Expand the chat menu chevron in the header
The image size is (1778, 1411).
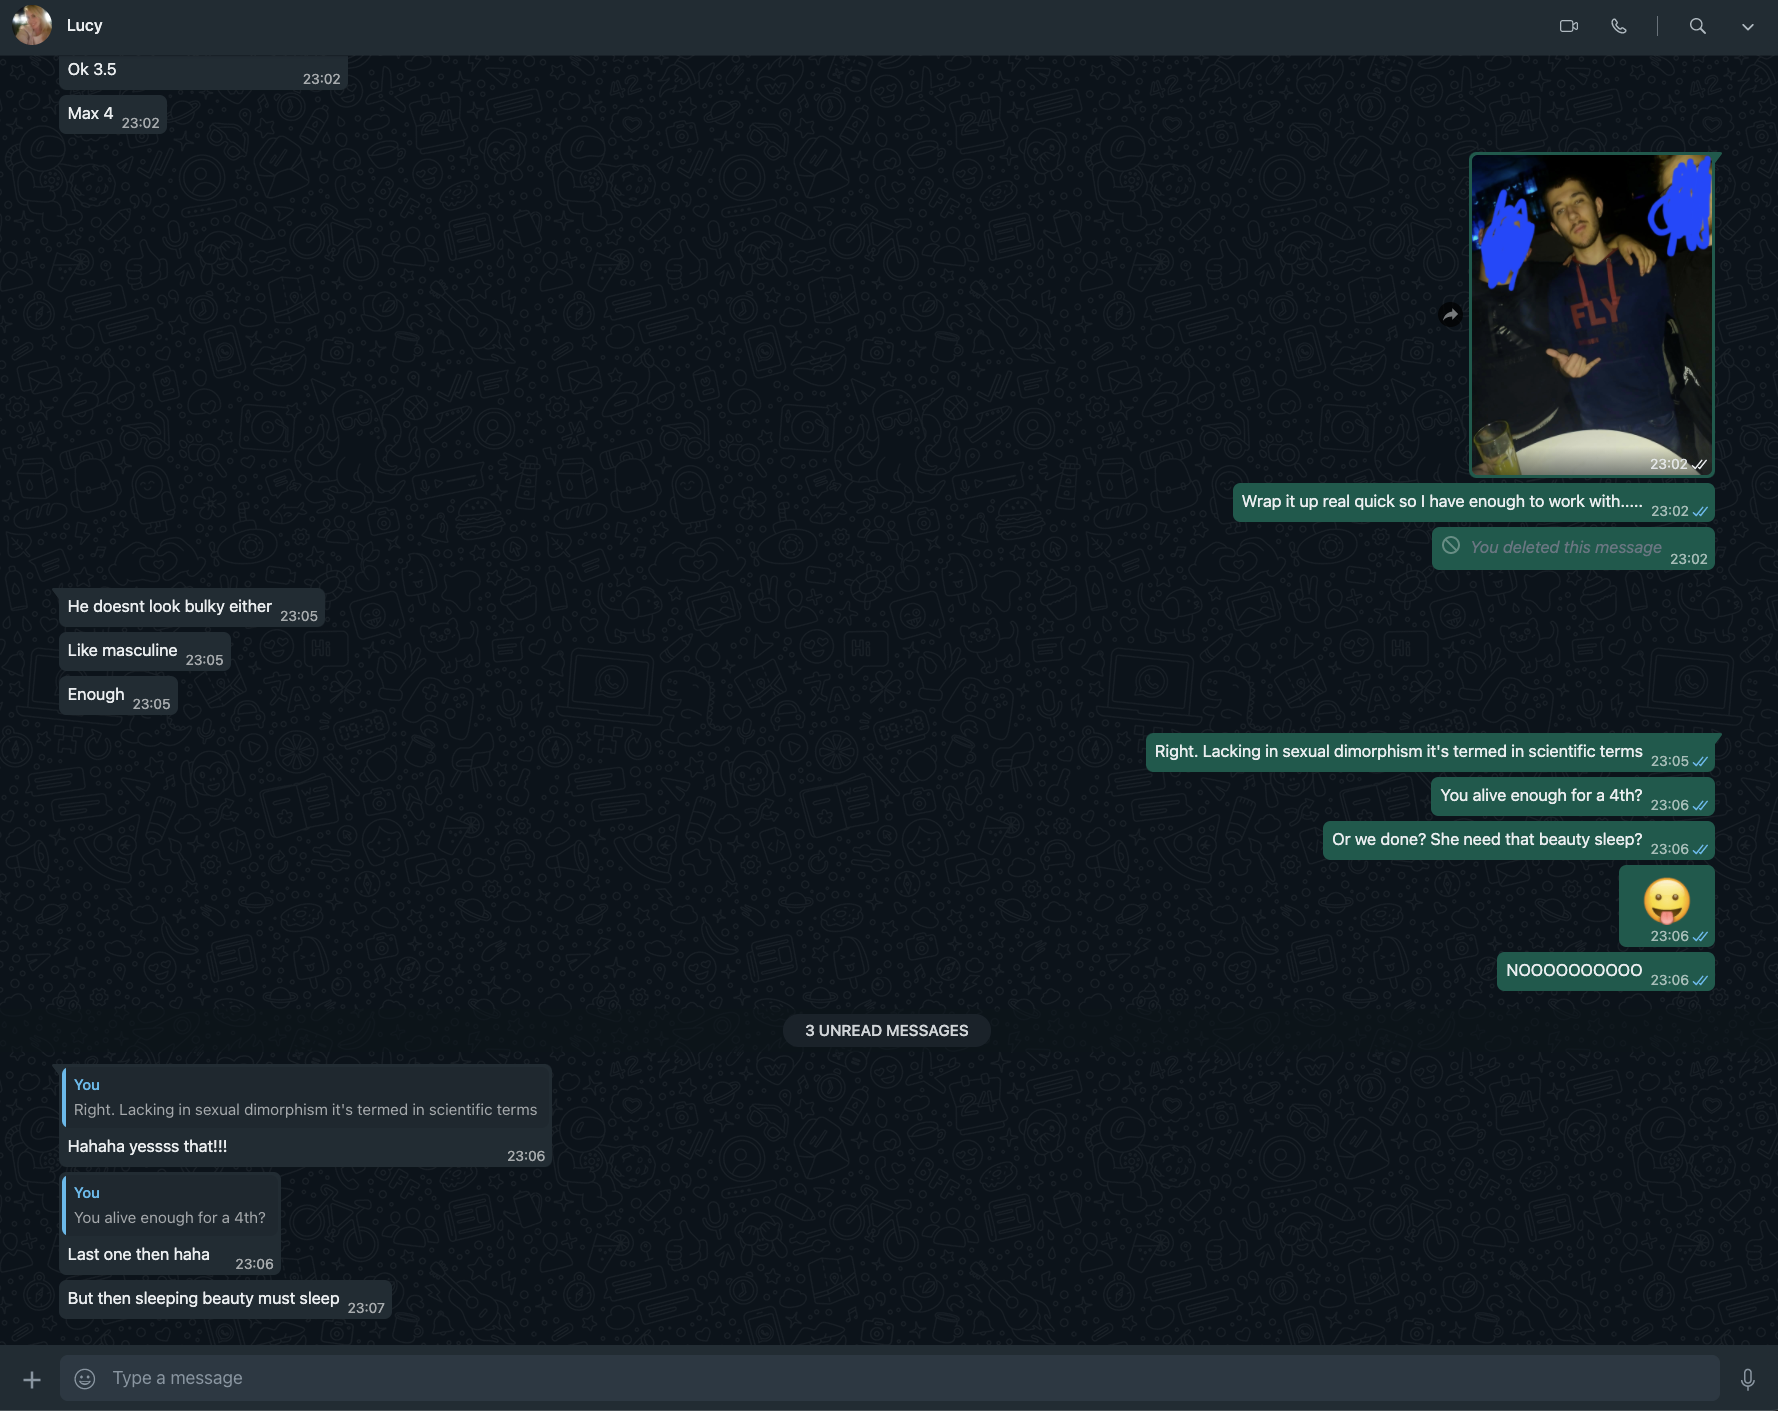[x=1748, y=27]
